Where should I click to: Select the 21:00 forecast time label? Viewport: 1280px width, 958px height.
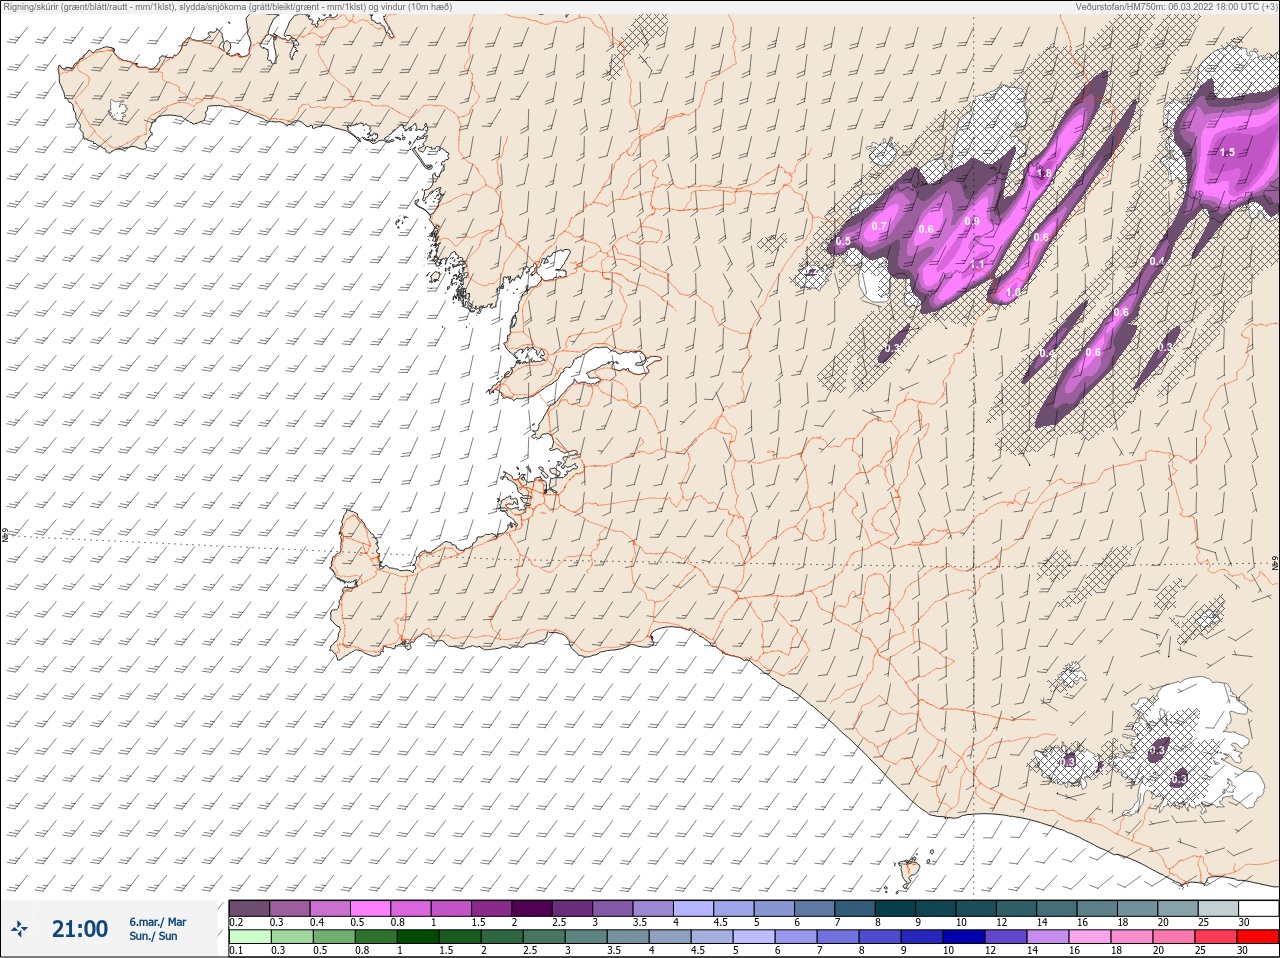tap(79, 929)
